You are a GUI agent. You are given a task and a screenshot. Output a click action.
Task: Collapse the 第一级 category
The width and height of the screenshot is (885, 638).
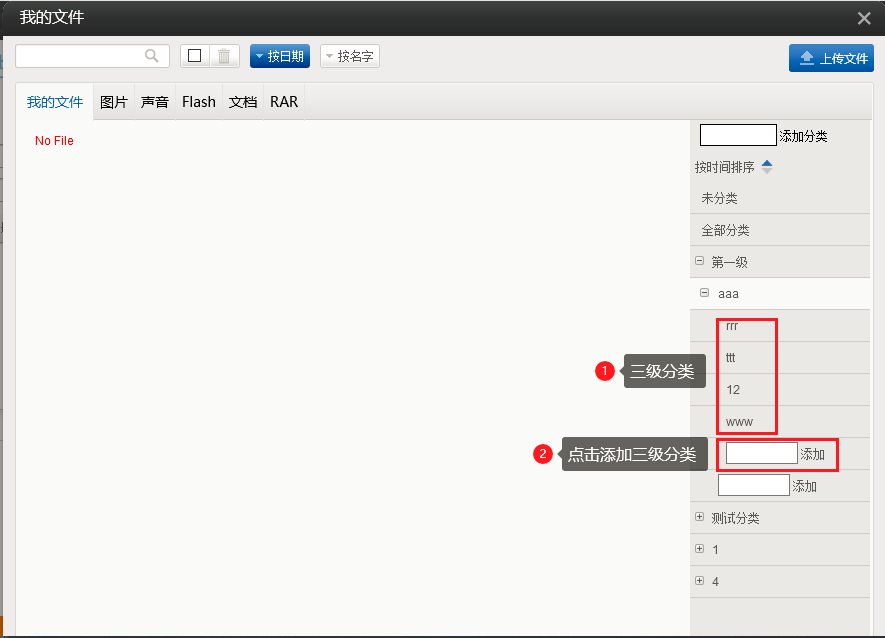pos(699,261)
